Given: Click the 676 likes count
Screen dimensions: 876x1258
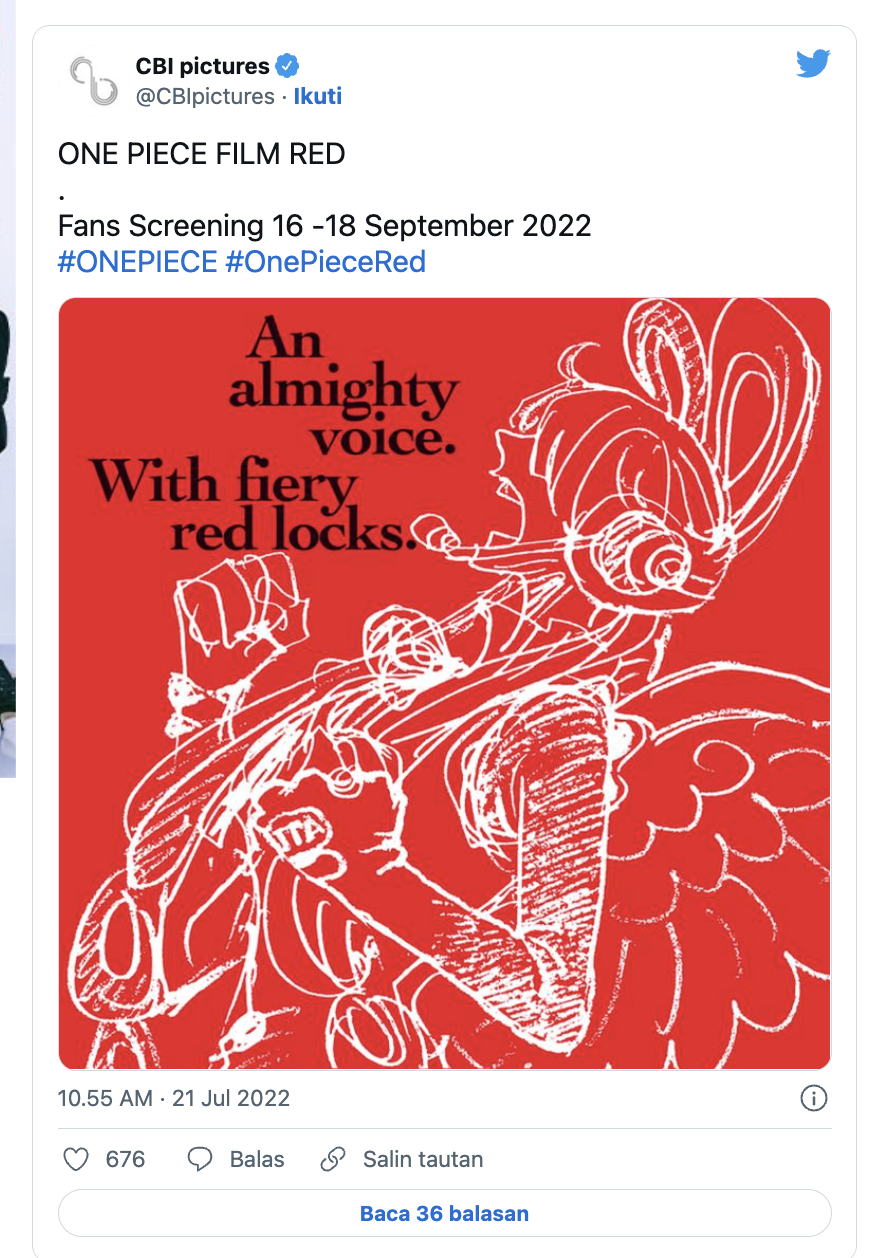Looking at the screenshot, I should coord(125,1159).
